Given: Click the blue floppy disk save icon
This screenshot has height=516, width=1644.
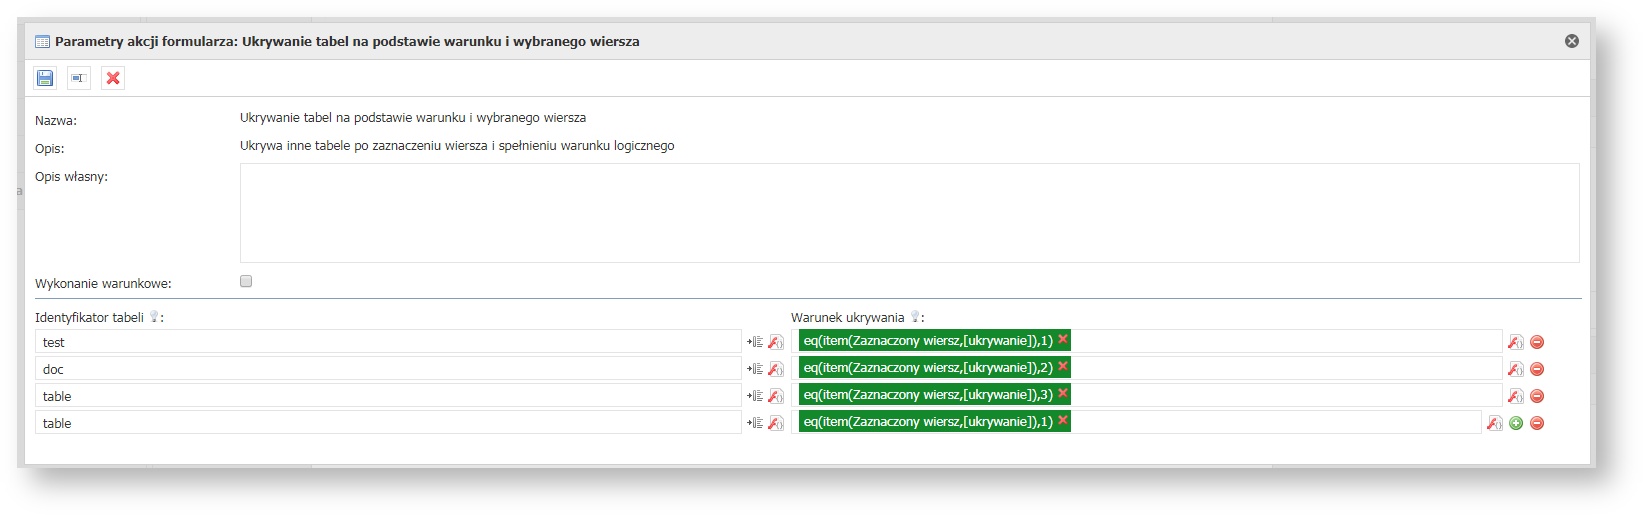Looking at the screenshot, I should tap(45, 78).
